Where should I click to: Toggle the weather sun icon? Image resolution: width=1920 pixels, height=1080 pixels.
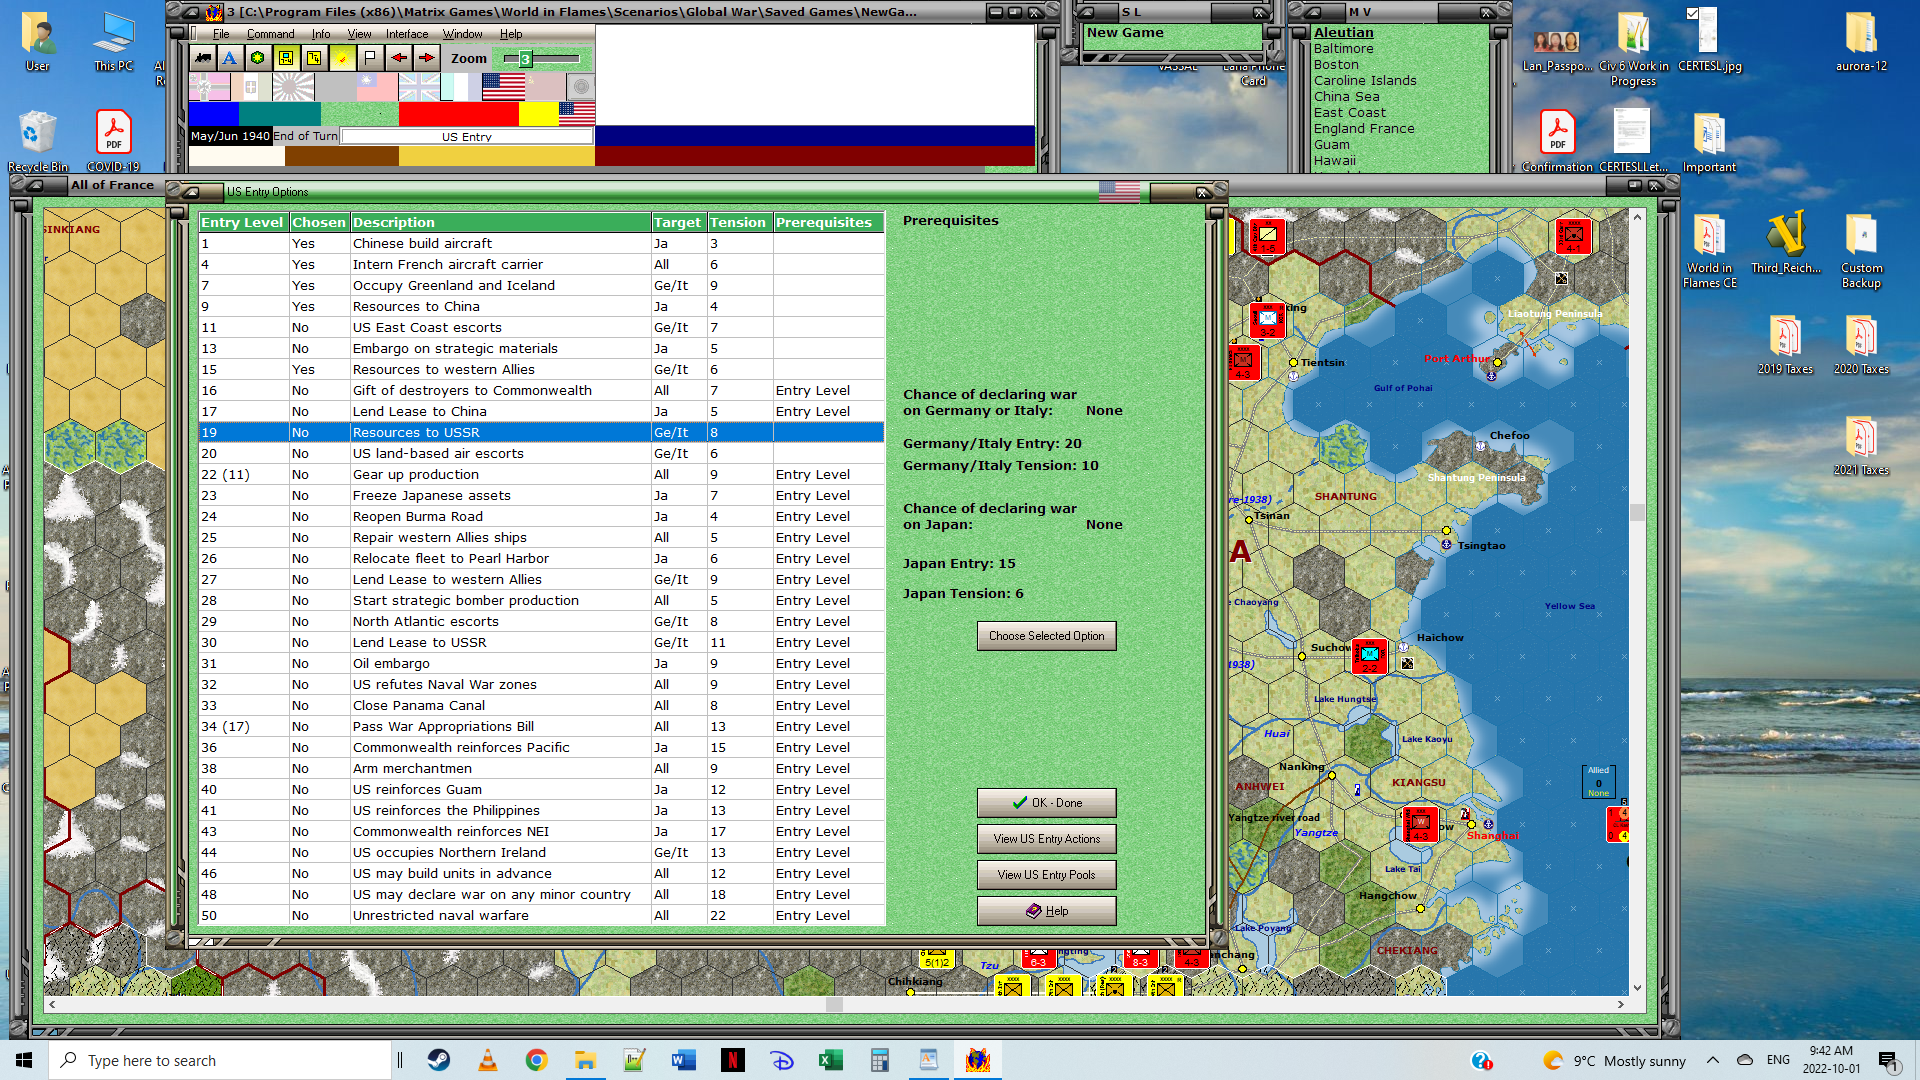tap(342, 58)
